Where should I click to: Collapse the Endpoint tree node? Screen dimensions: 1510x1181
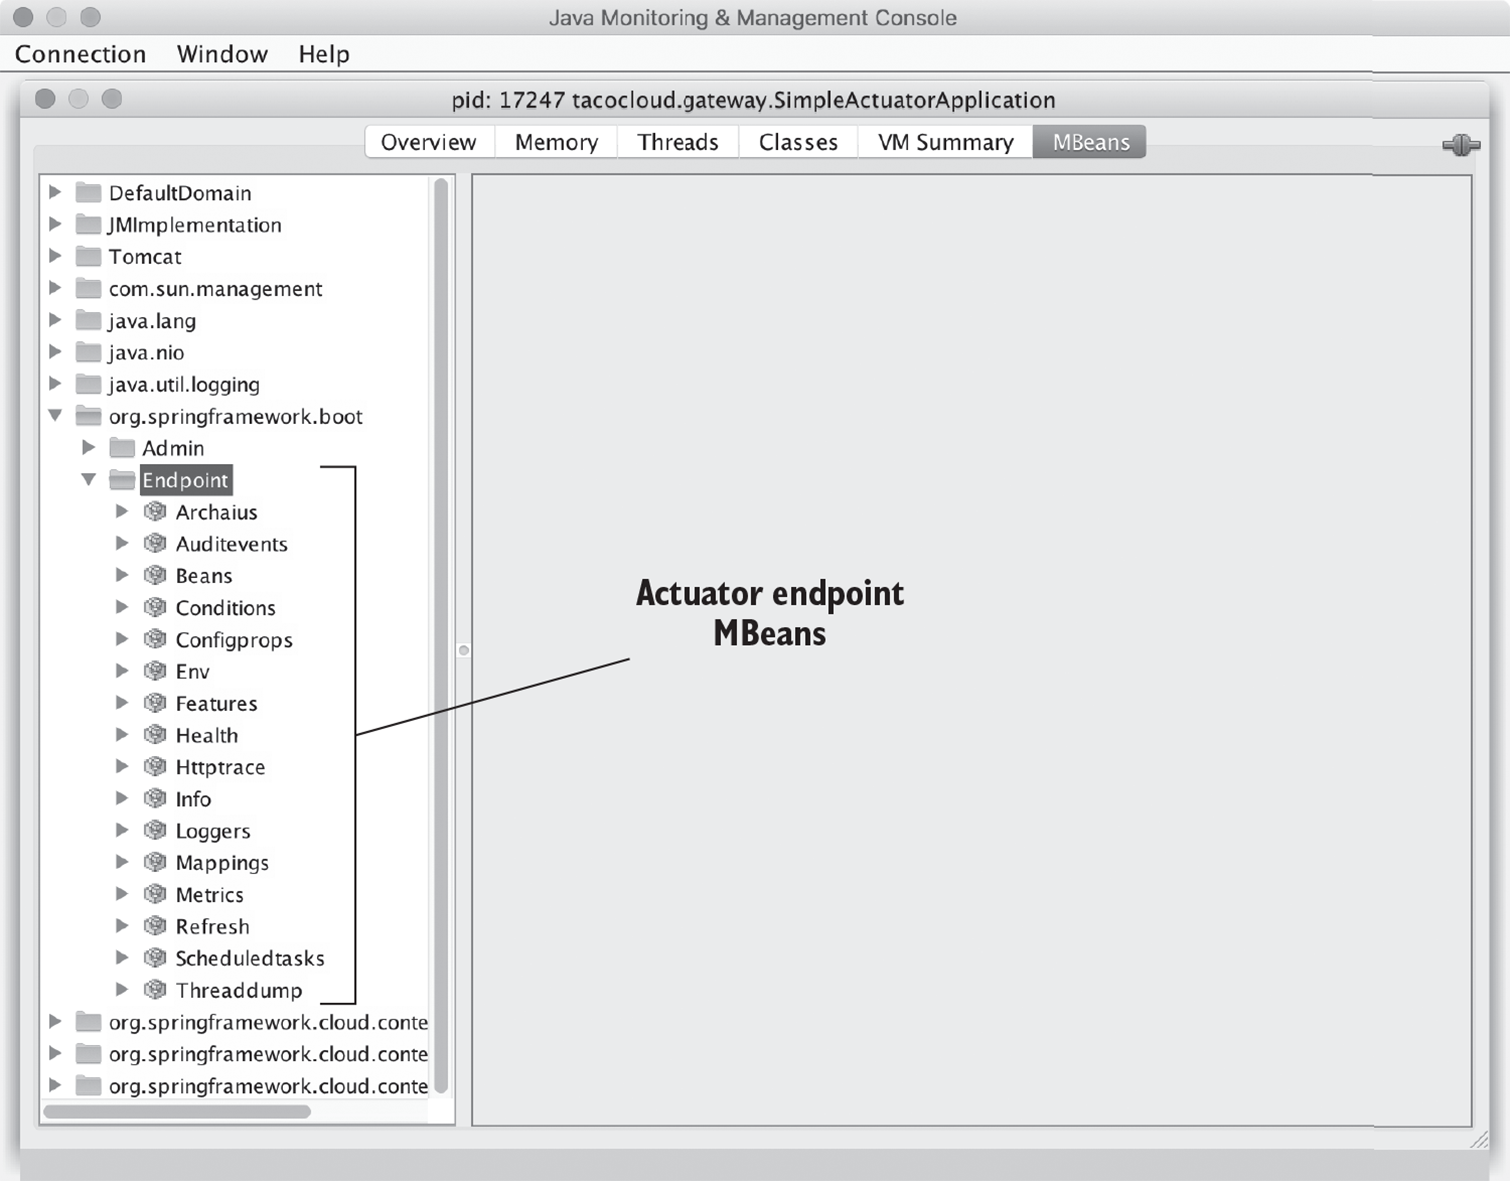pos(89,480)
